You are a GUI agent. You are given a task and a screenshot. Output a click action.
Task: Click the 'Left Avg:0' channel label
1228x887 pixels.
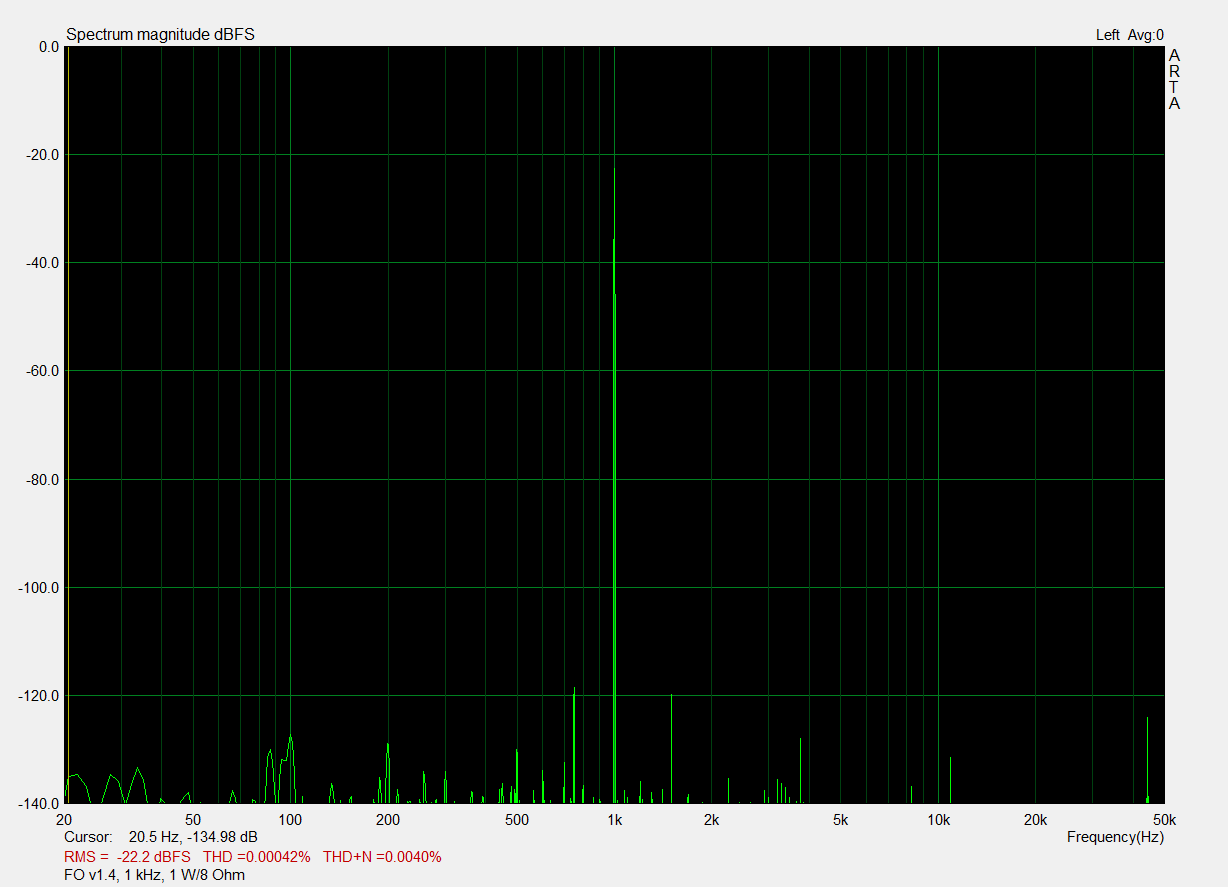(x=1130, y=35)
